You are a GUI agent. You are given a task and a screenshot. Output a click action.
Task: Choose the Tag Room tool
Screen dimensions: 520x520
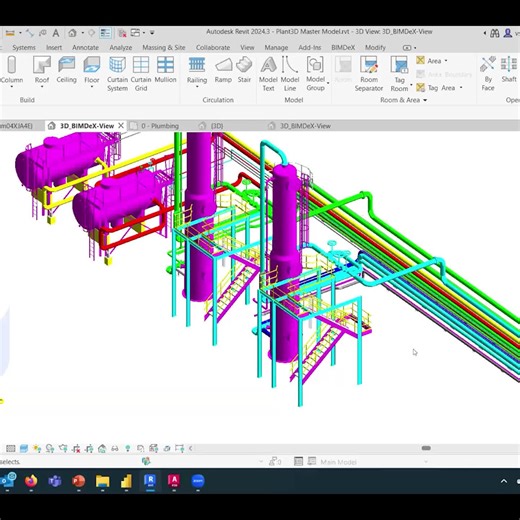[399, 74]
